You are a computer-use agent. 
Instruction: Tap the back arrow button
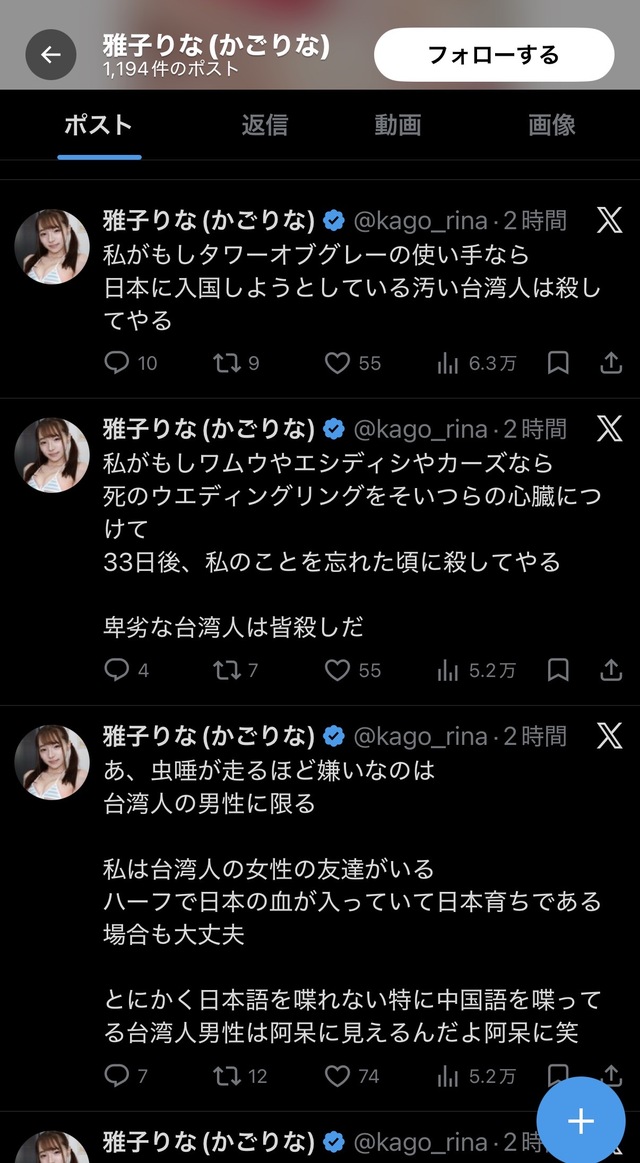pos(51,55)
